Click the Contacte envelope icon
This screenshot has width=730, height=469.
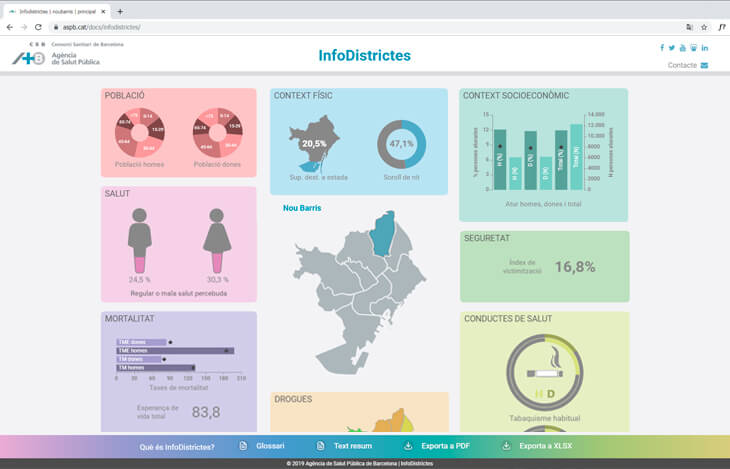pos(704,66)
